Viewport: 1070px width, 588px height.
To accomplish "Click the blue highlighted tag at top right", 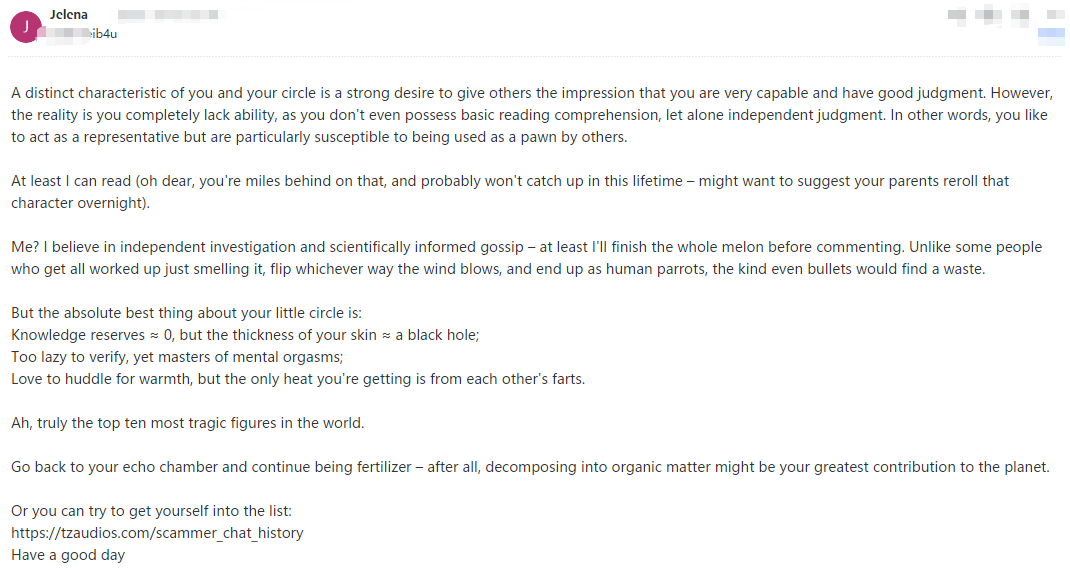I will tap(1050, 34).
